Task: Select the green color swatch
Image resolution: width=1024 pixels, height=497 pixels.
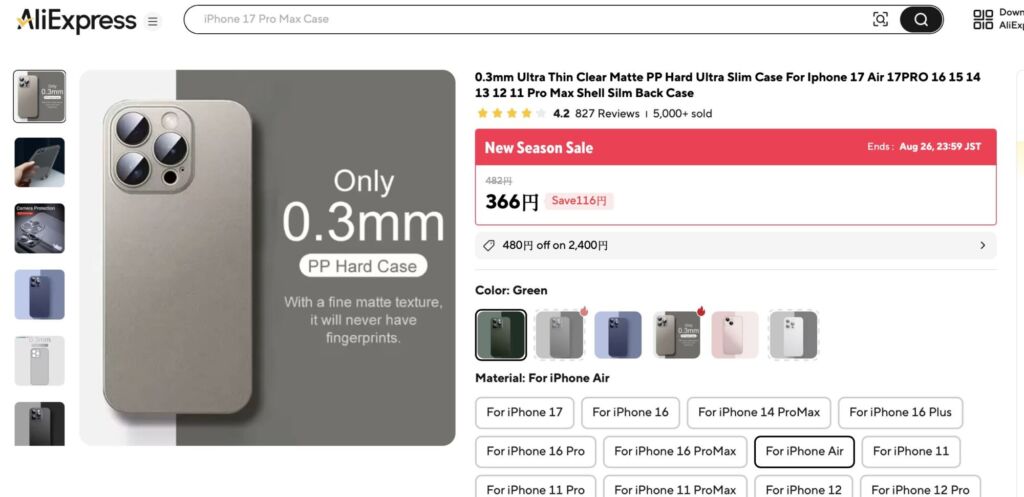Action: pyautogui.click(x=501, y=335)
